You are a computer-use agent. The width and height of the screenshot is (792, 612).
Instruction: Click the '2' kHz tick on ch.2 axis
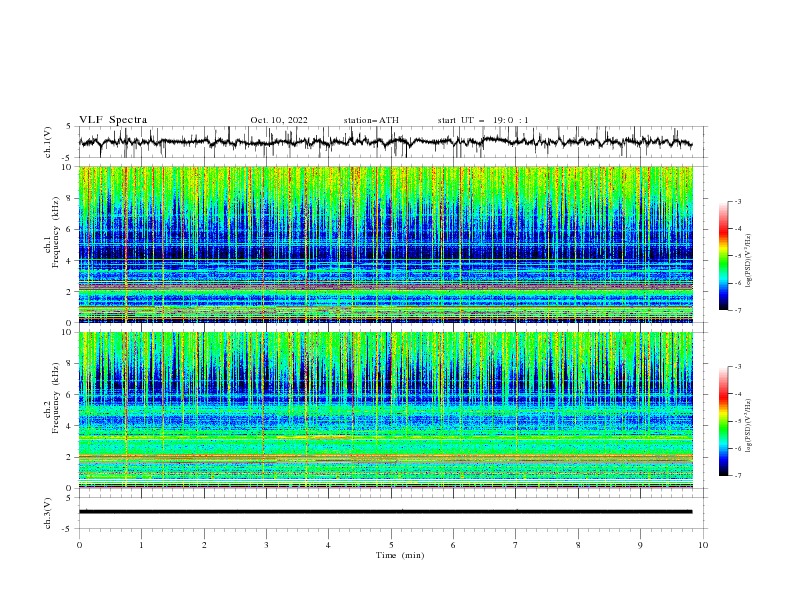[70, 457]
